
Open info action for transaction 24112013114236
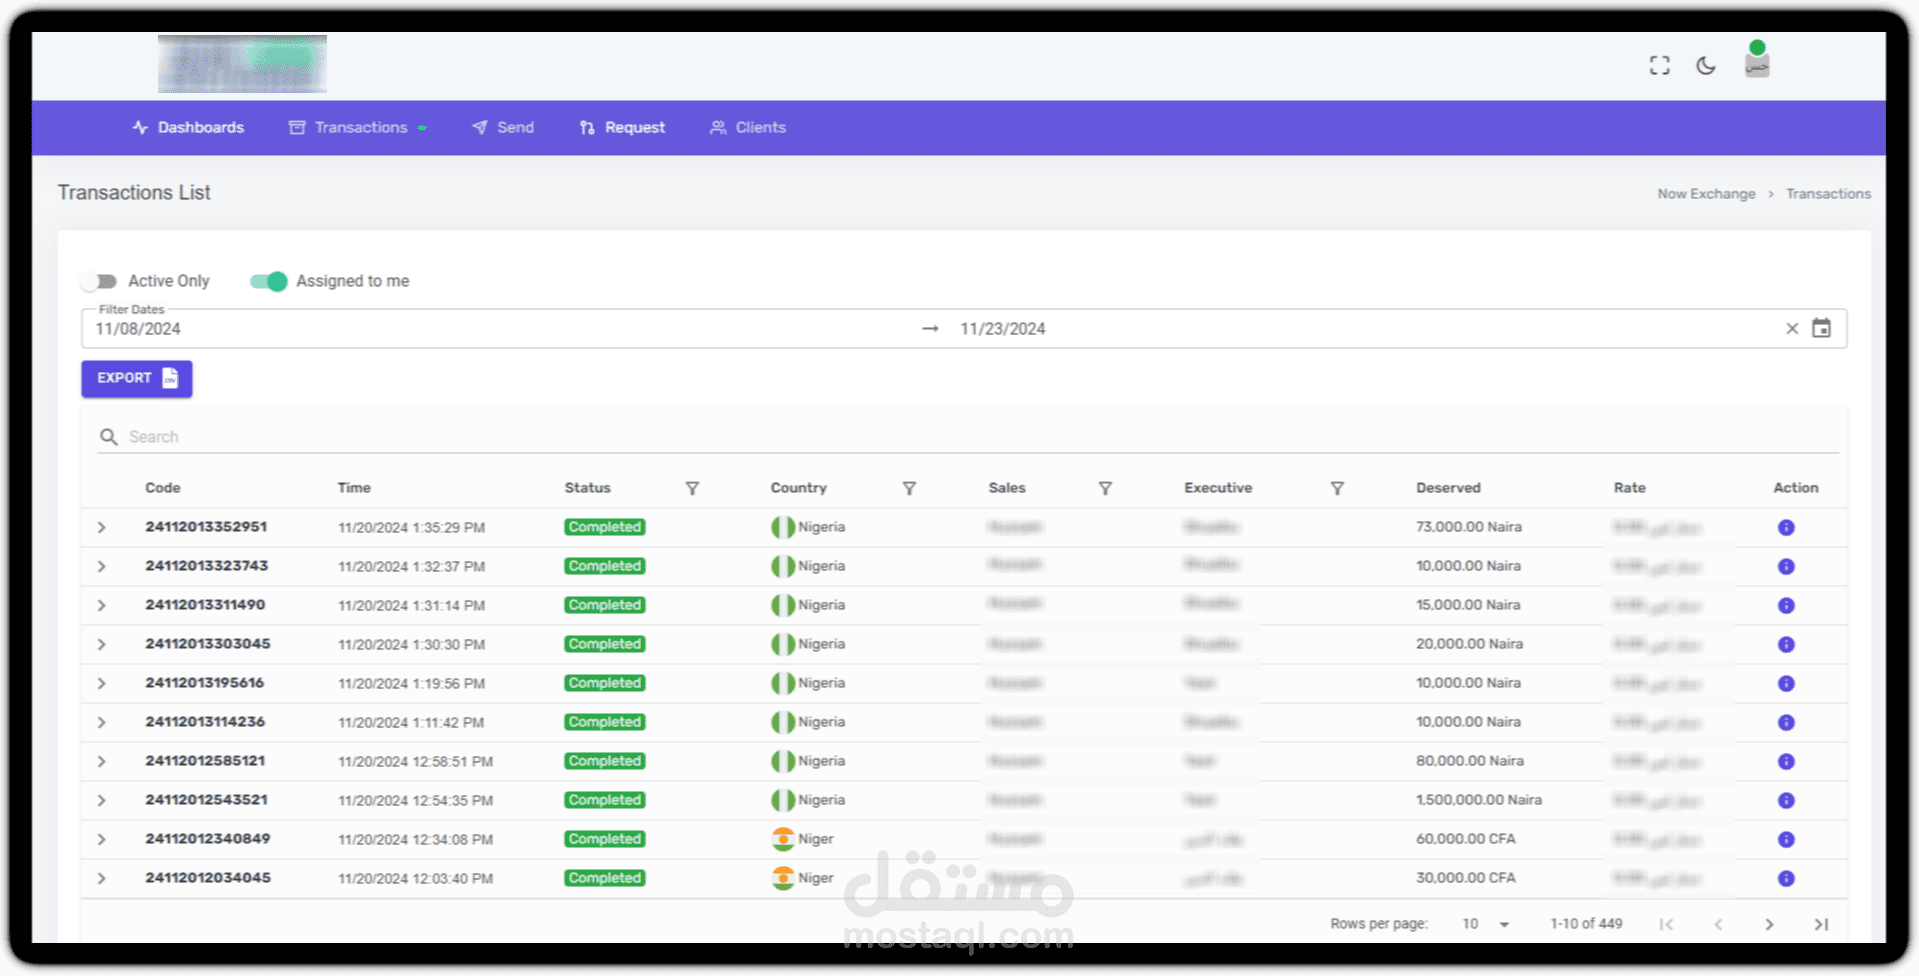point(1786,722)
